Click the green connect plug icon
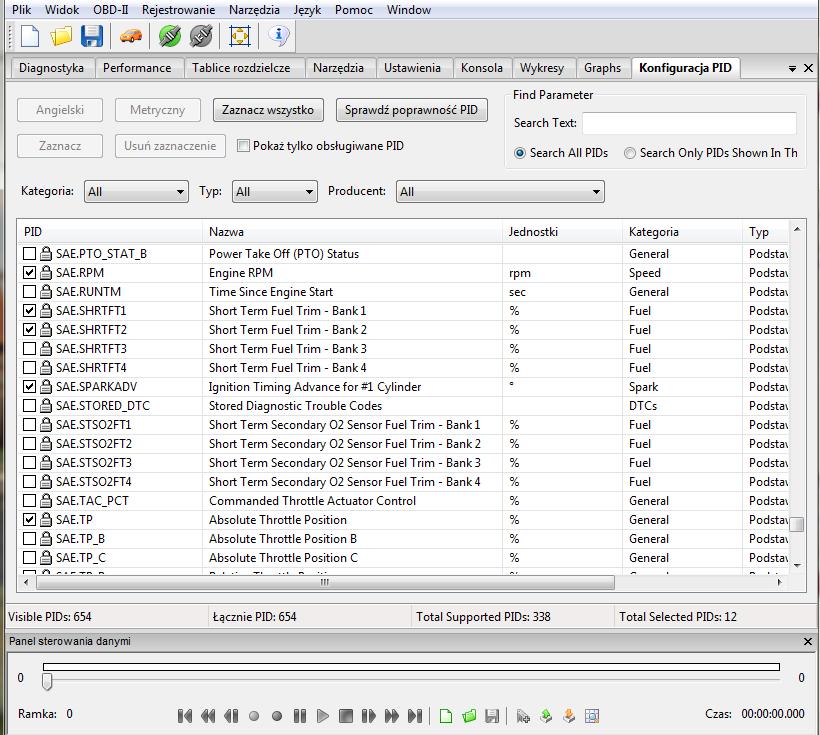Image resolution: width=820 pixels, height=735 pixels. coord(170,37)
